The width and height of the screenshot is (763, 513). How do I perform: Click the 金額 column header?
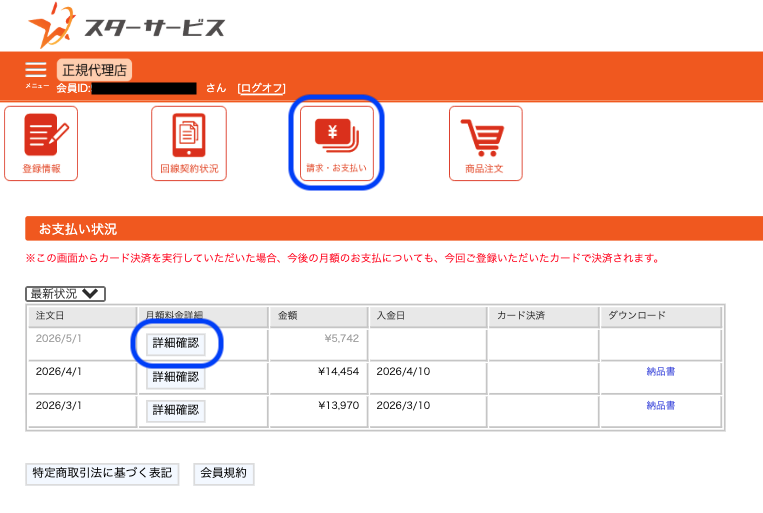coord(318,316)
